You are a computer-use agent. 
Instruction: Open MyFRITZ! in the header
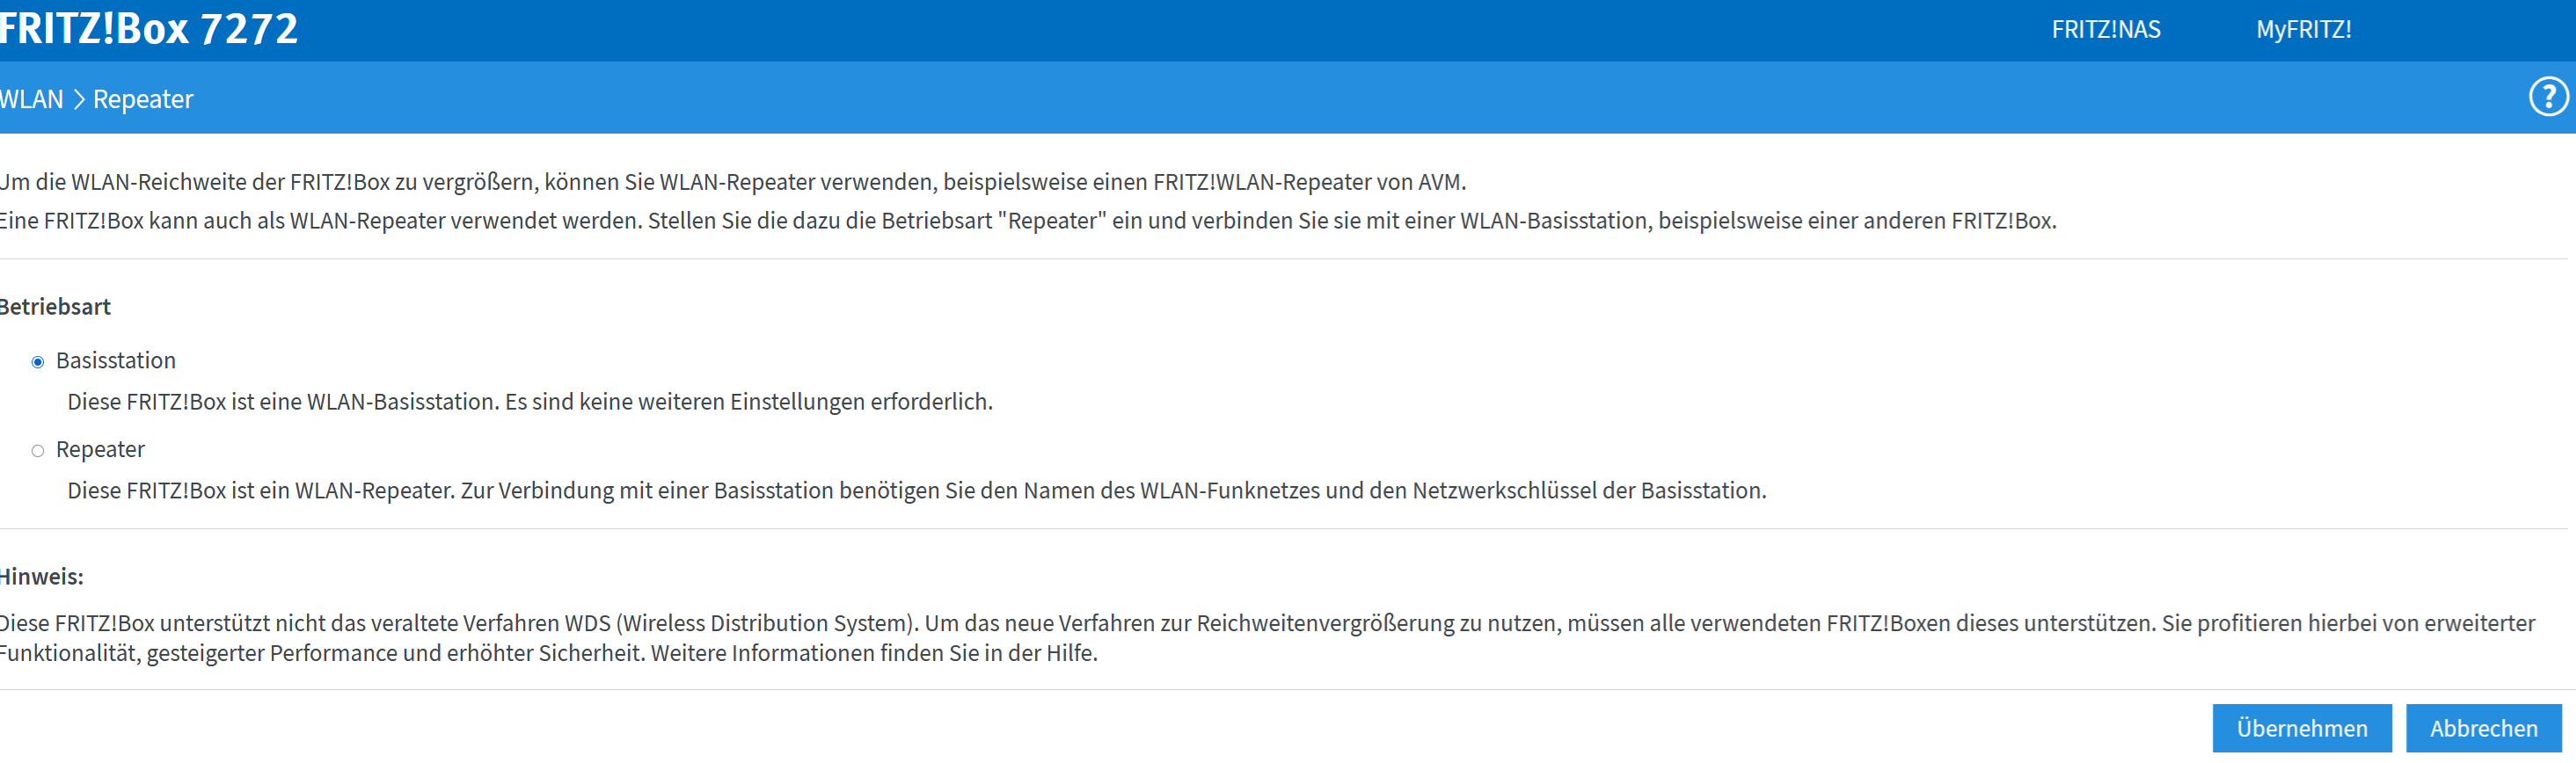(x=2303, y=30)
